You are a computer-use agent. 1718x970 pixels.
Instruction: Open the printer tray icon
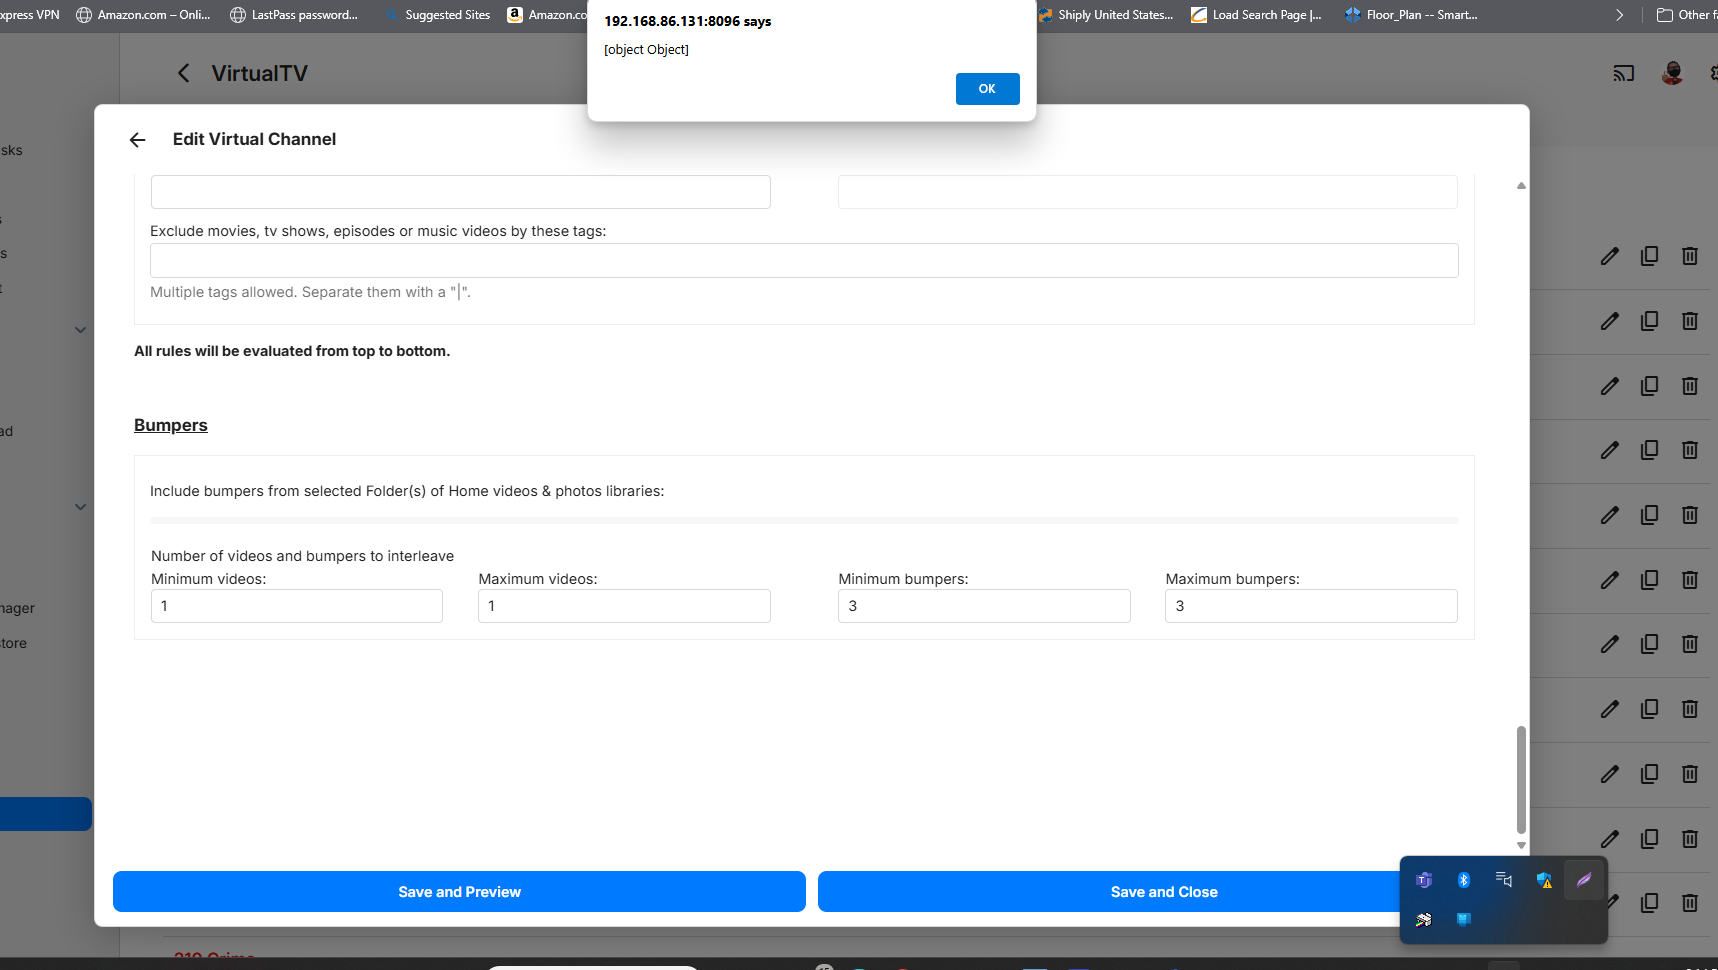pos(1424,920)
